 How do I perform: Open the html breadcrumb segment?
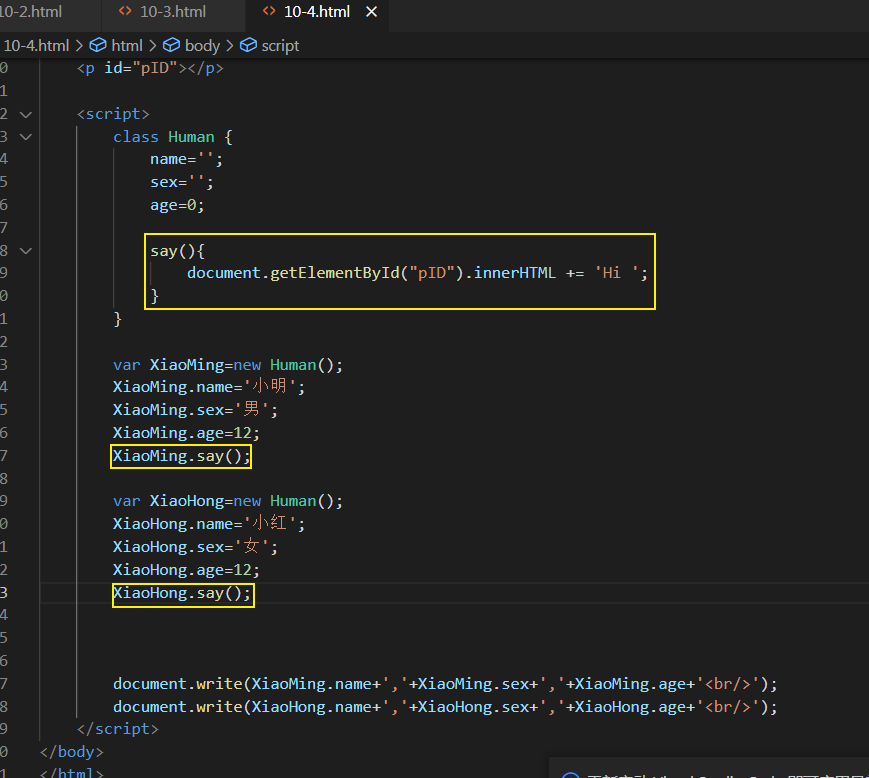point(127,45)
